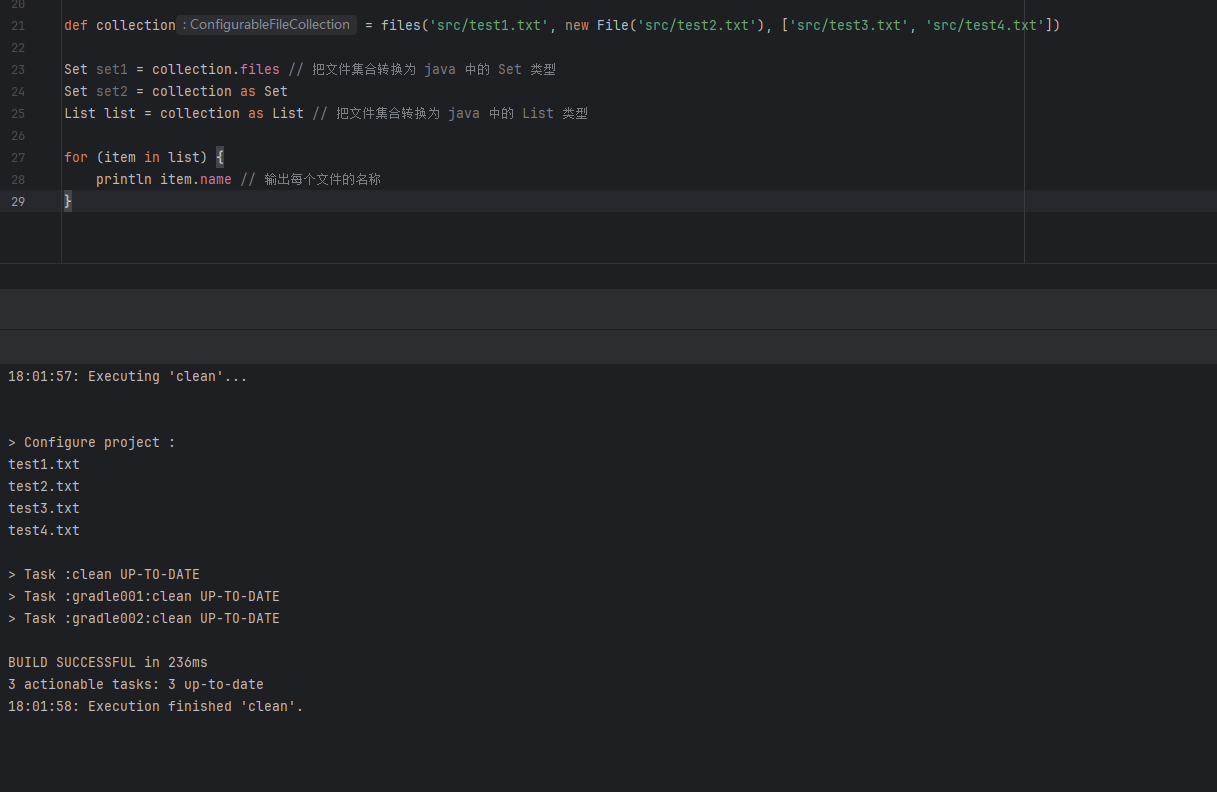This screenshot has height=792, width=1217.
Task: Click "3 actionable tasks: 3 up-to-date" line
Action: click(x=136, y=684)
